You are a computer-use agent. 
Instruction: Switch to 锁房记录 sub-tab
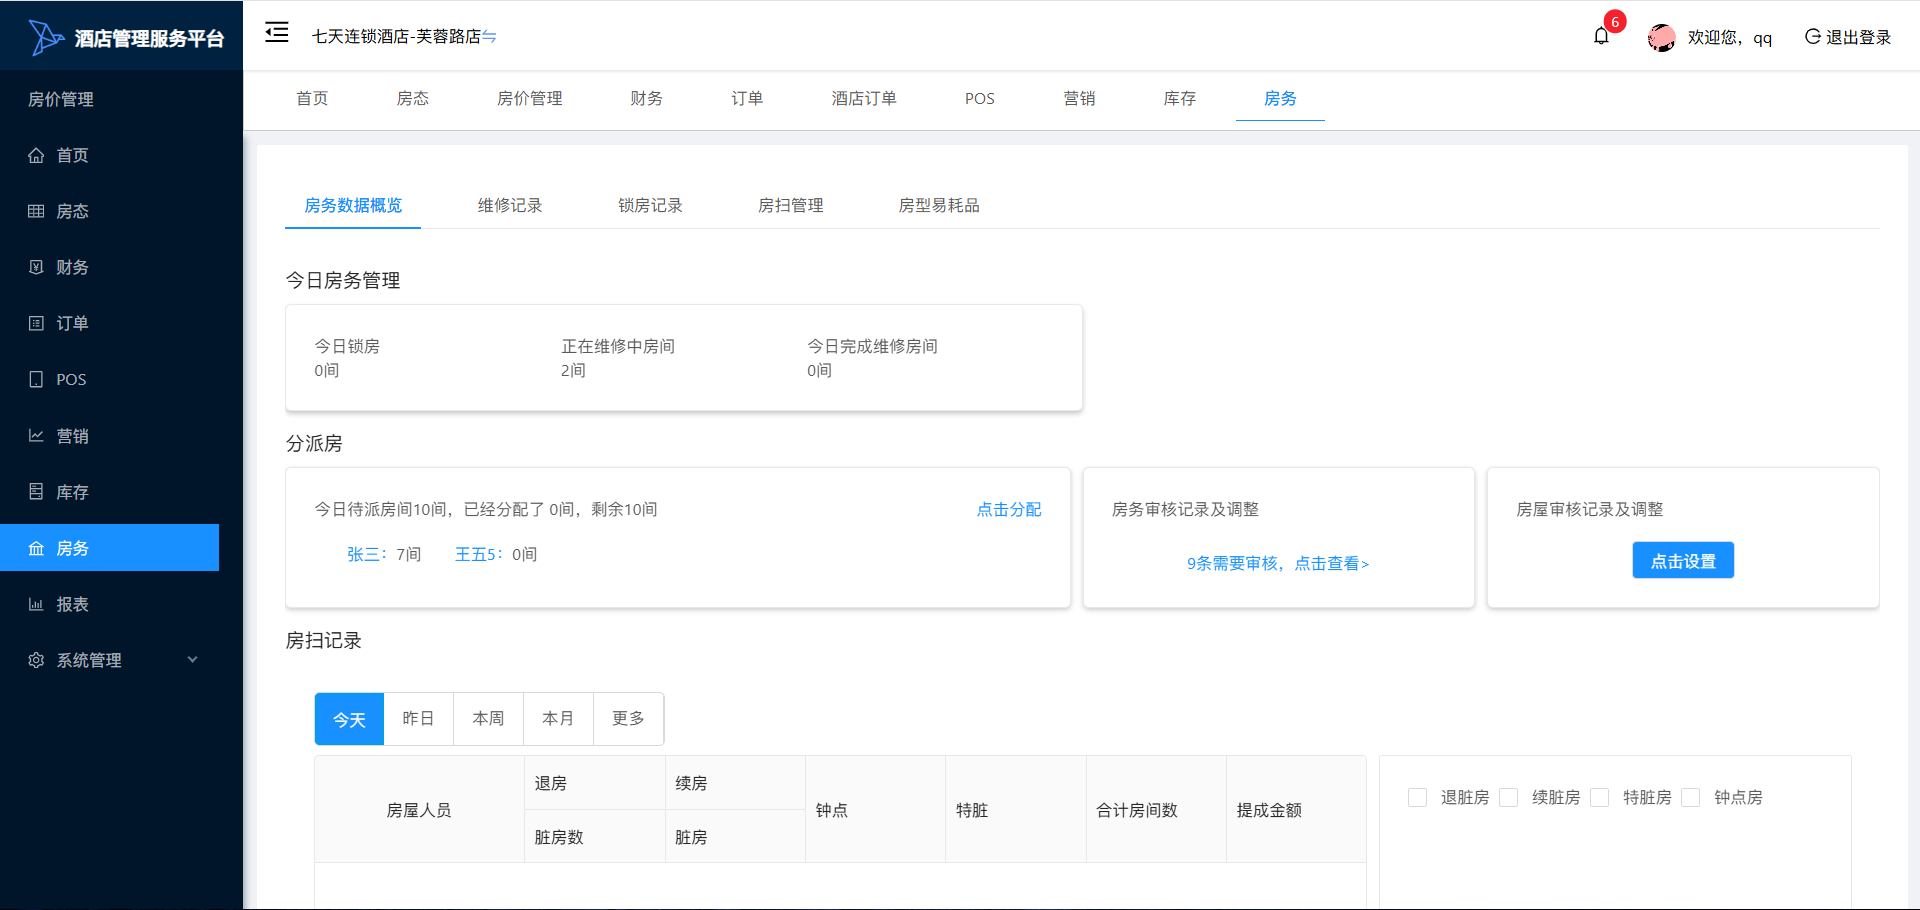(650, 205)
